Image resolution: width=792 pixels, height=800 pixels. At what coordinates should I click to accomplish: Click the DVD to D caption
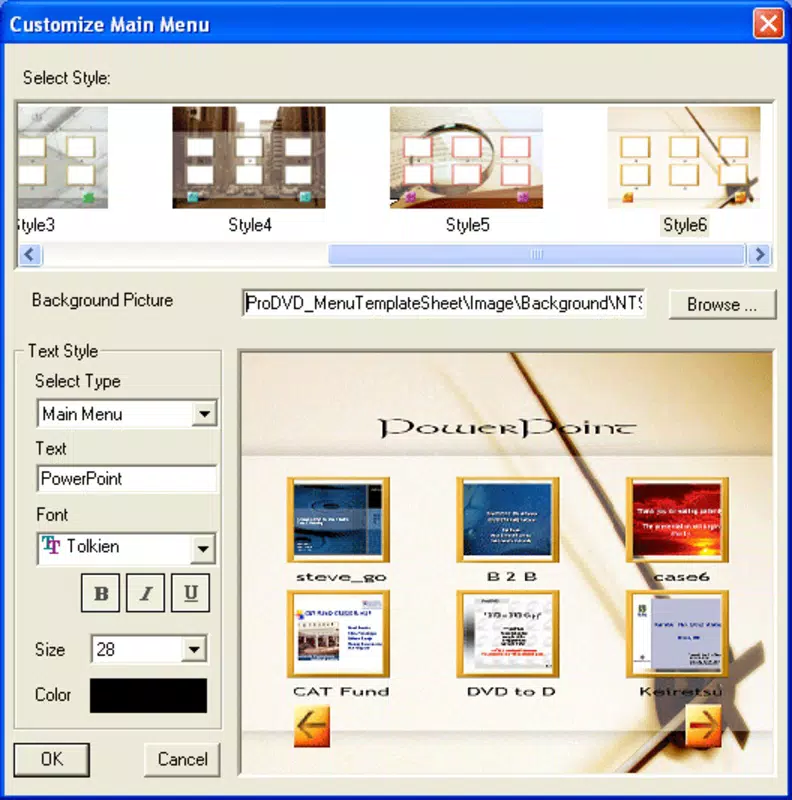(x=511, y=691)
